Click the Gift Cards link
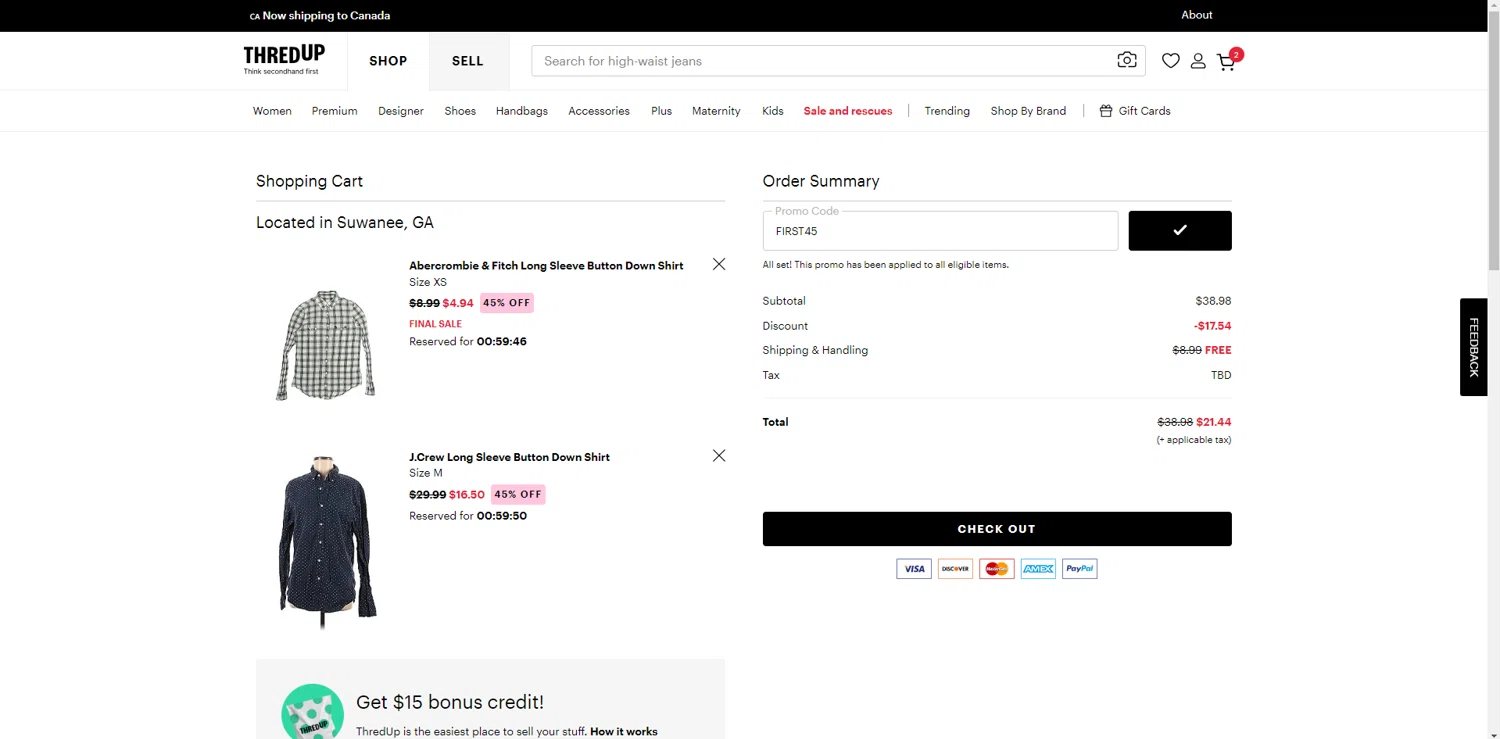 (x=1144, y=111)
